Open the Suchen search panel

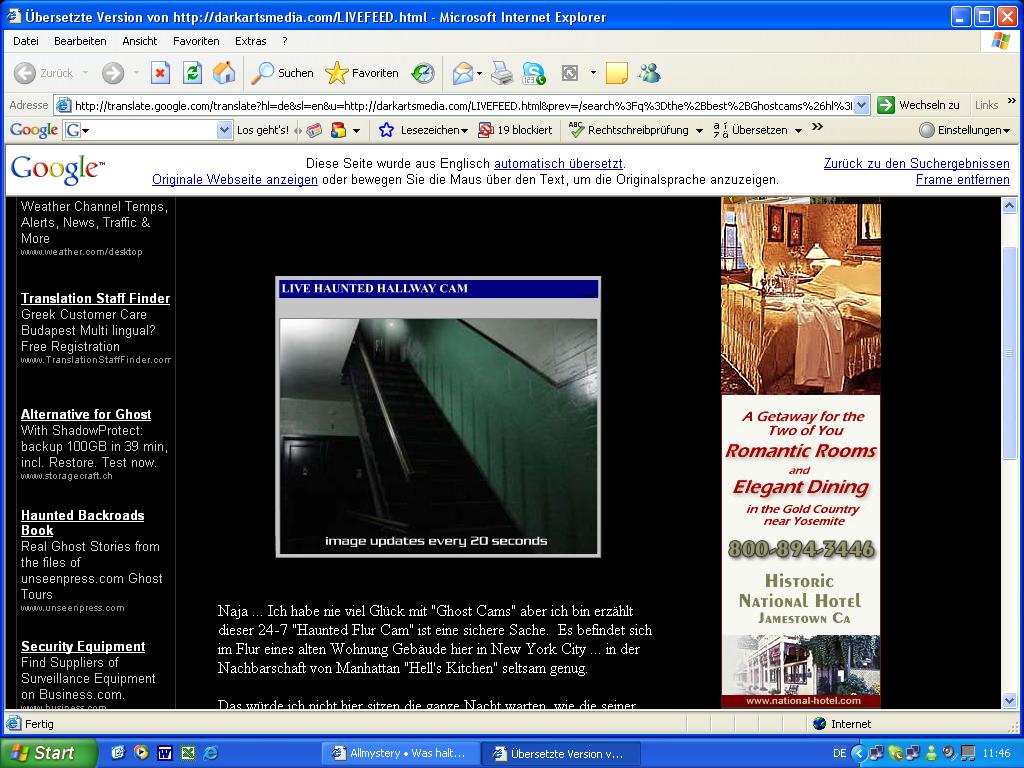pyautogui.click(x=283, y=73)
